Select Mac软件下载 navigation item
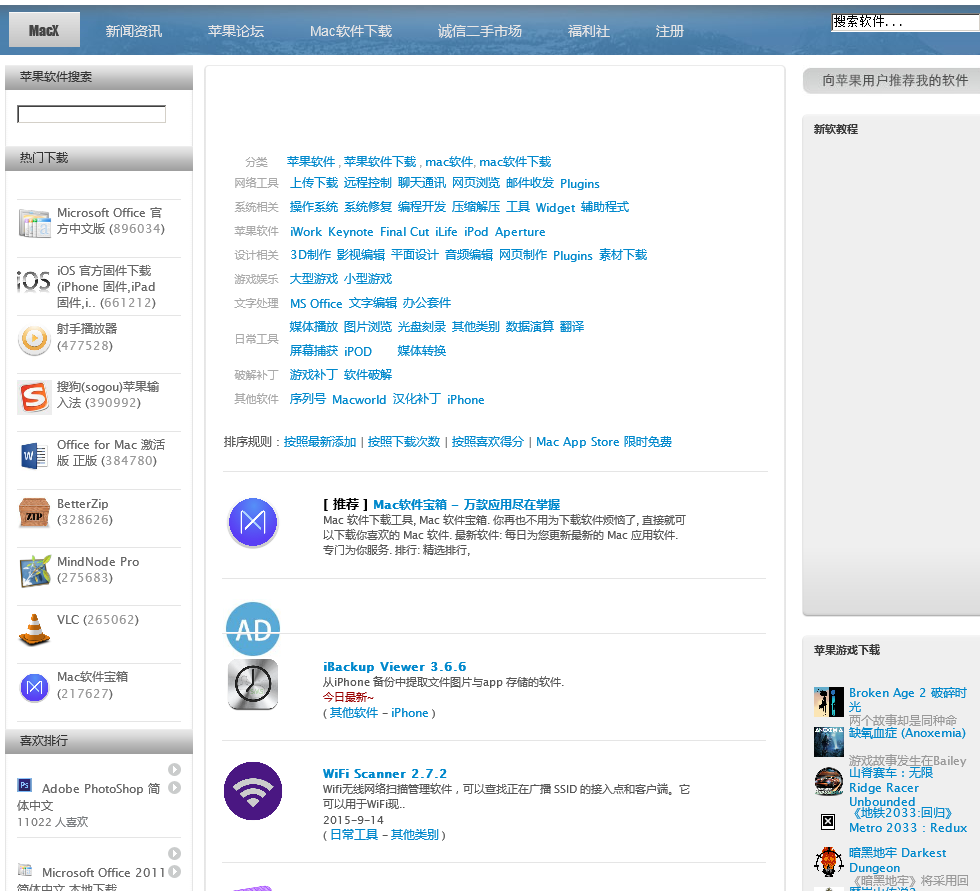Screen dimensions: 980x891 coord(351,31)
